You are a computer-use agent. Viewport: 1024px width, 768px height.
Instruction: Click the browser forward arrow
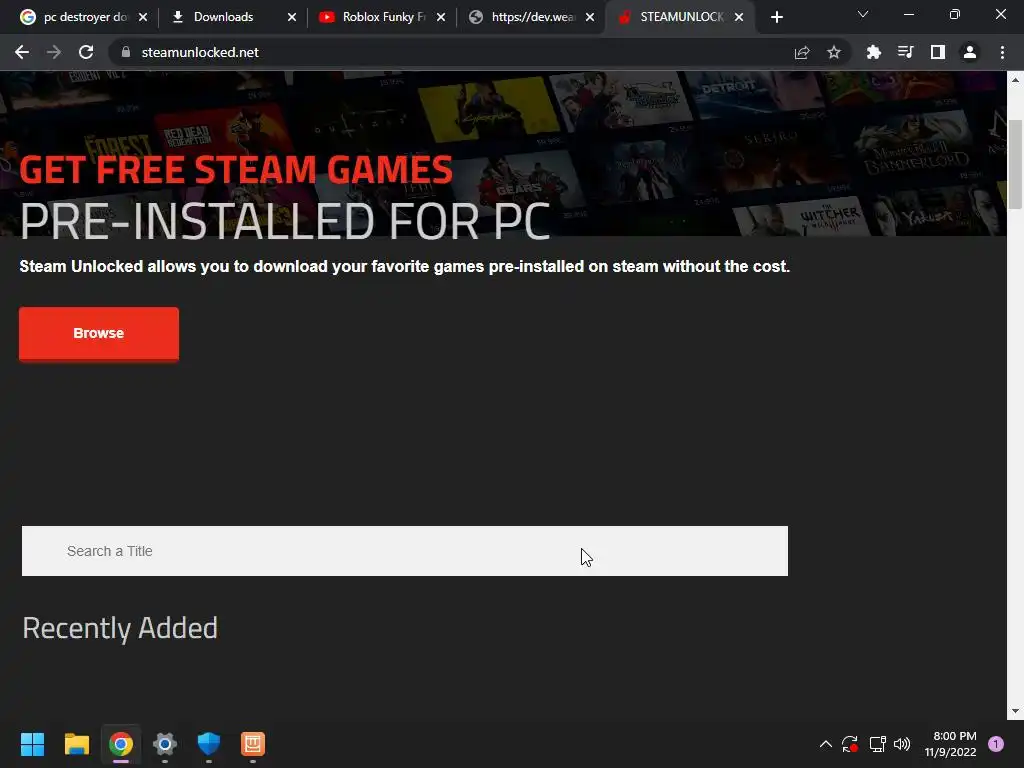54,52
